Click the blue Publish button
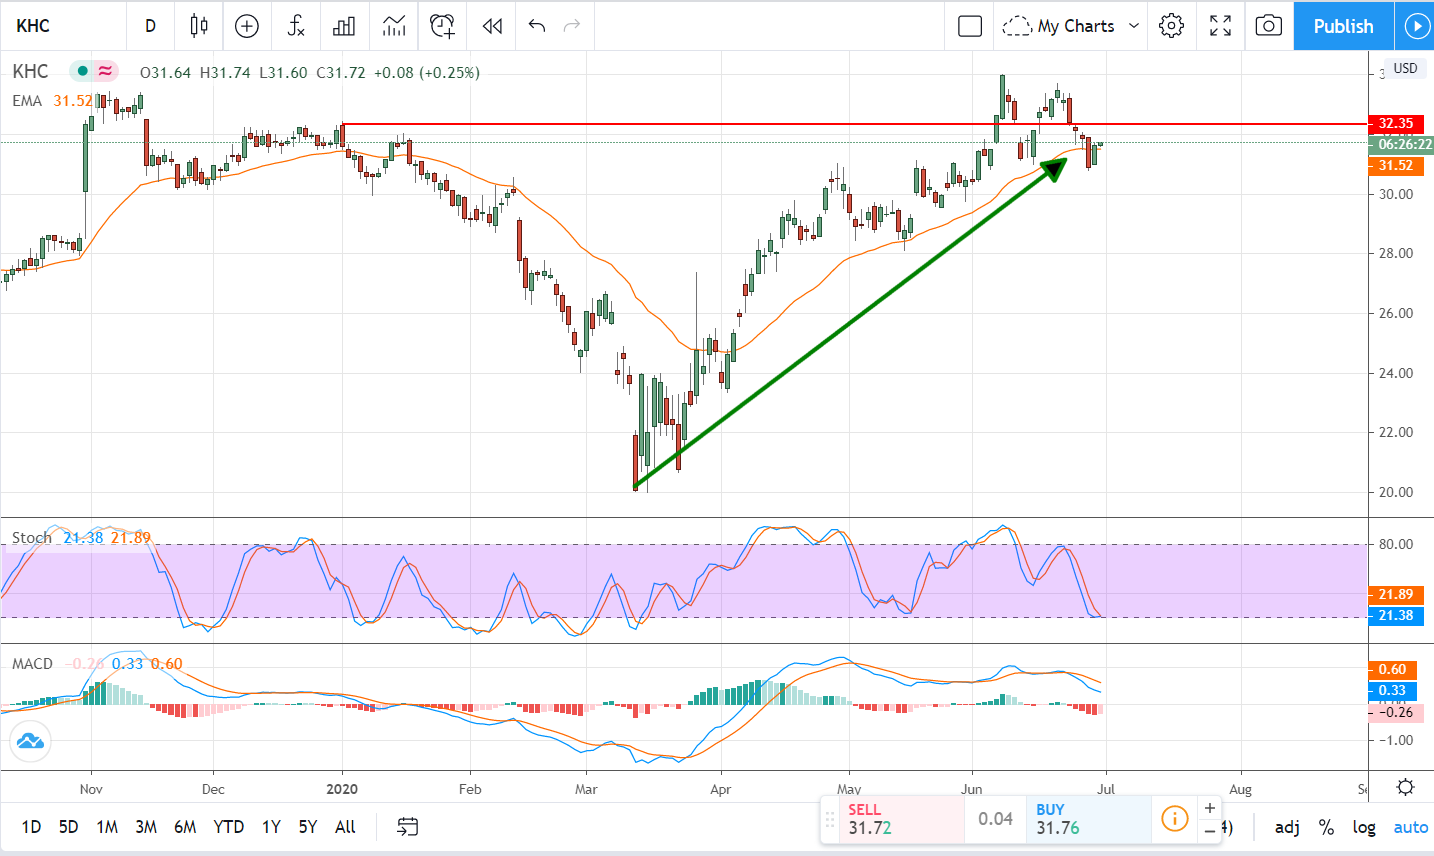The image size is (1434, 856). [1343, 26]
